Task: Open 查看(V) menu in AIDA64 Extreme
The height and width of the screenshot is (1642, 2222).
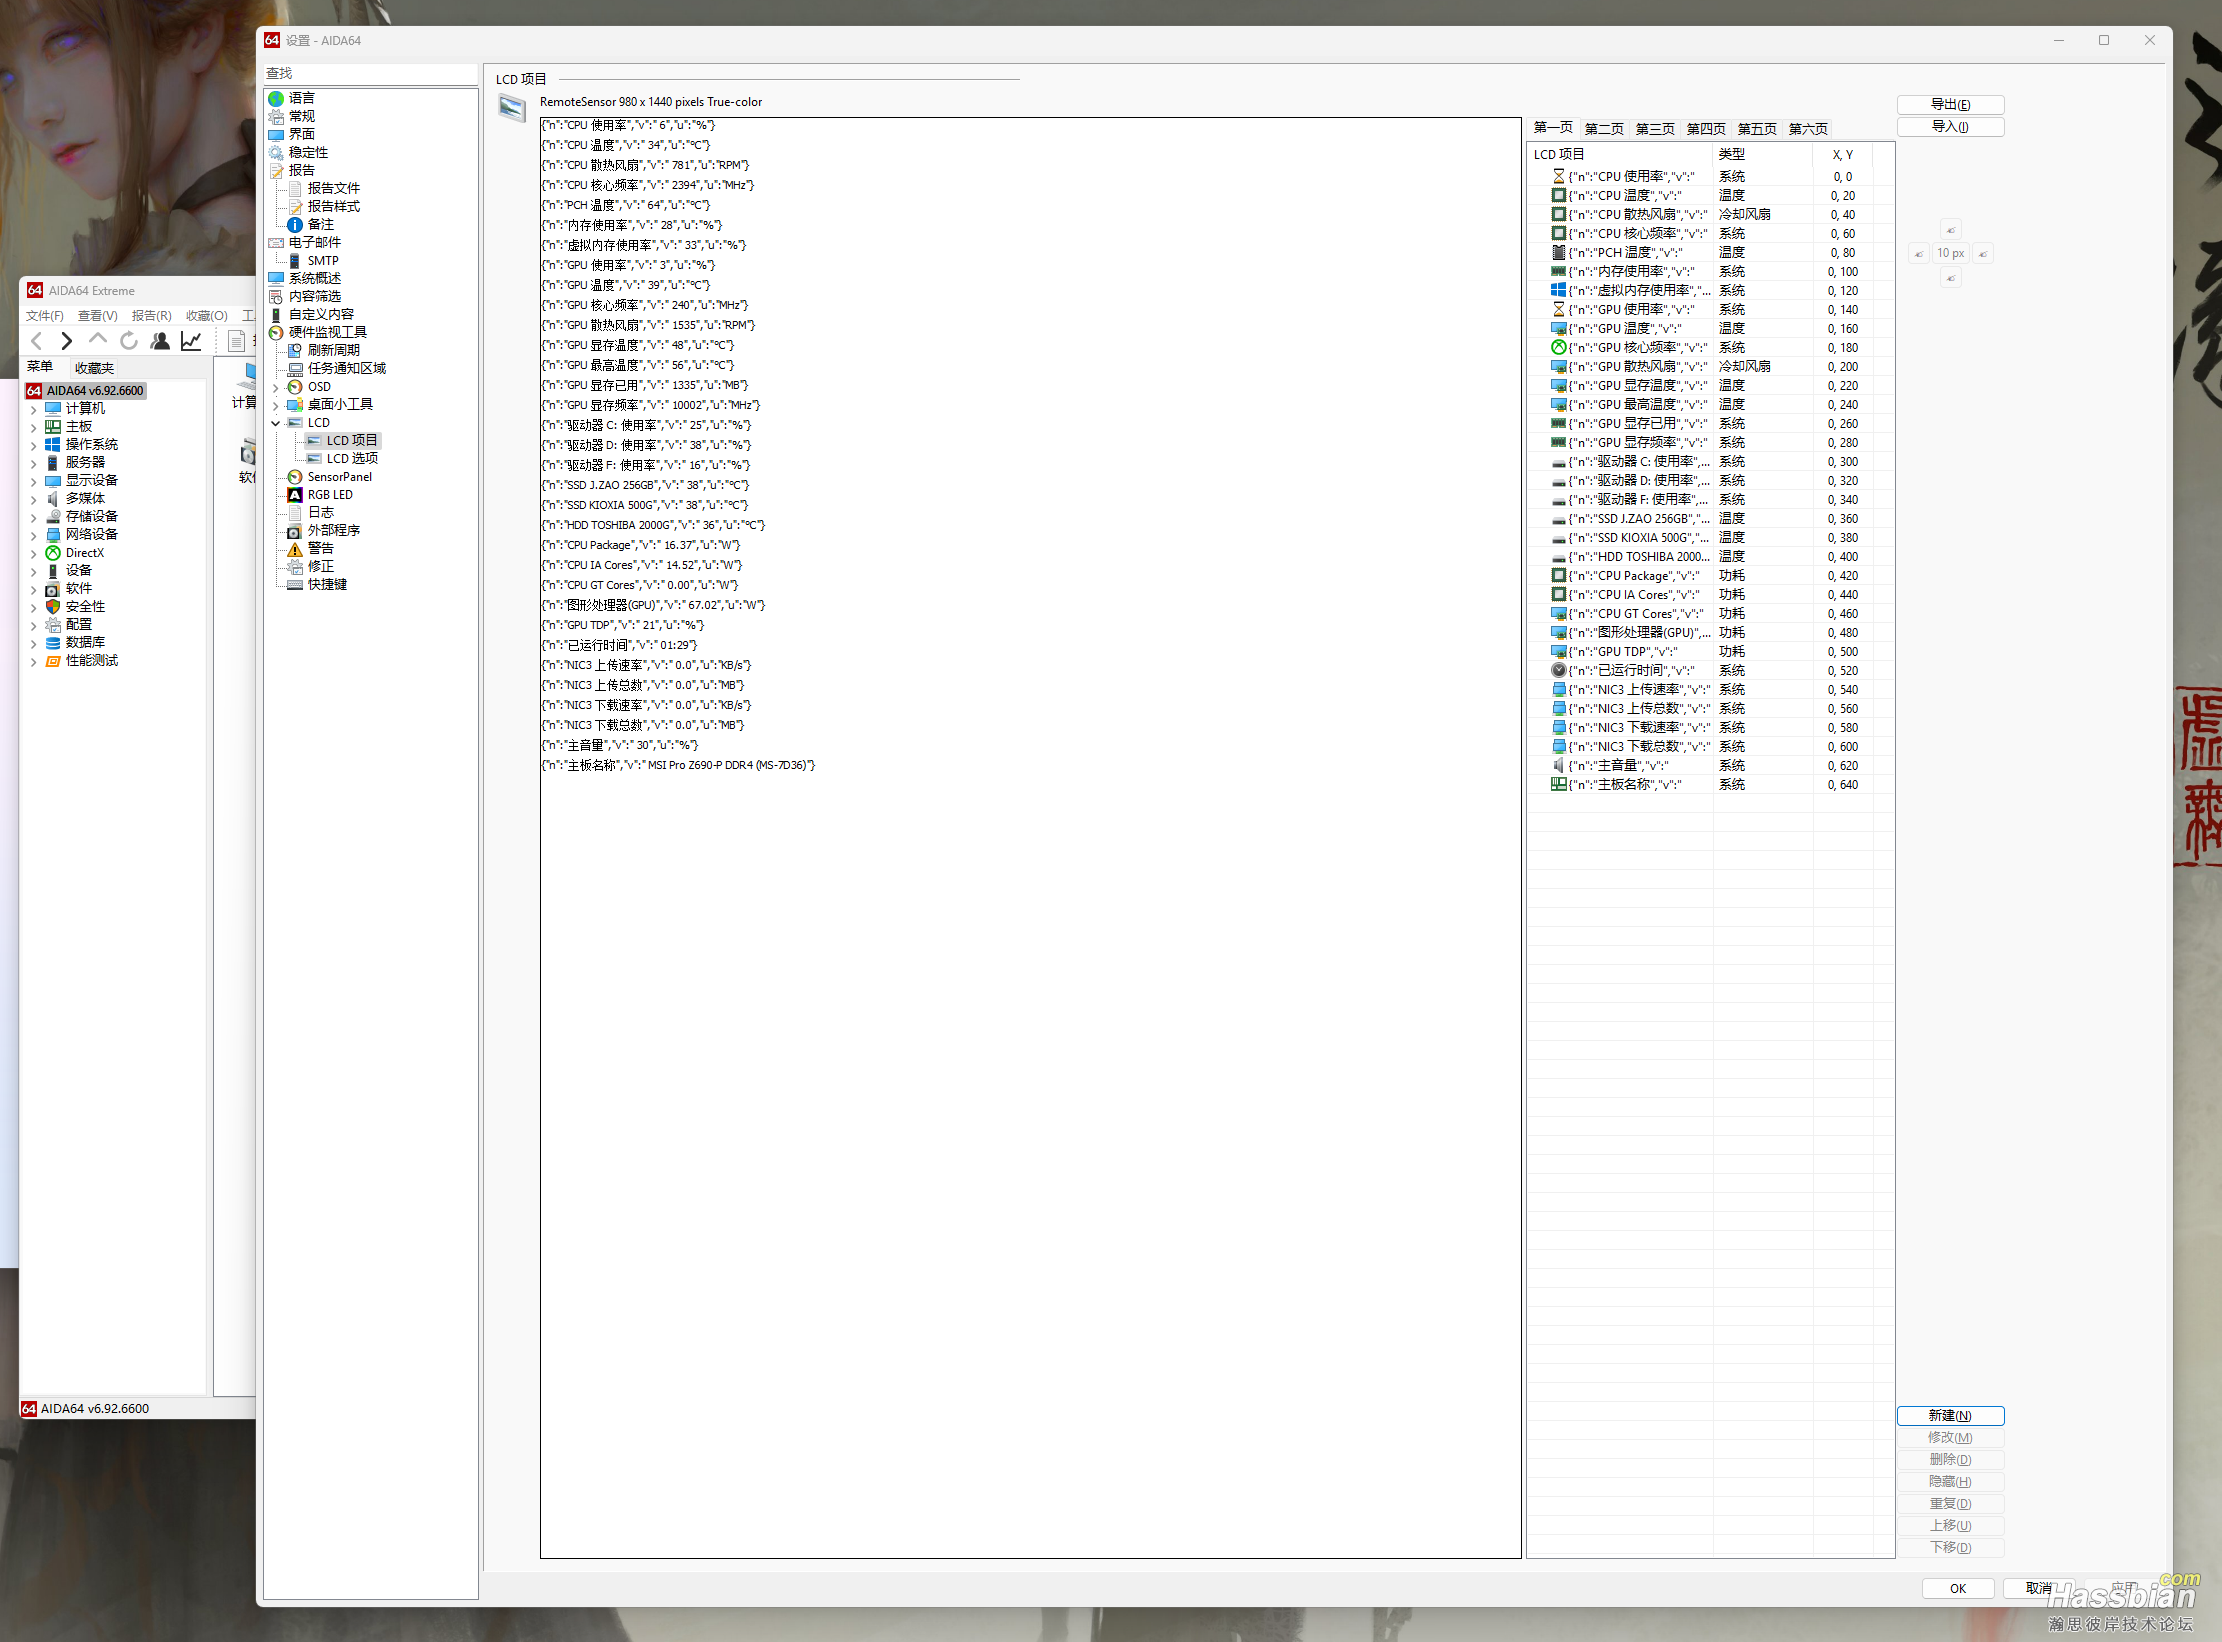Action: [x=98, y=316]
